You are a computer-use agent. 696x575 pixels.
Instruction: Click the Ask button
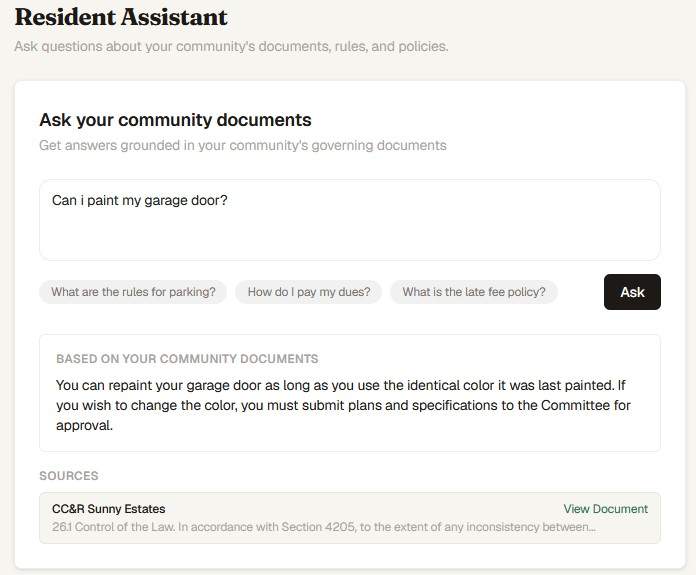632,292
